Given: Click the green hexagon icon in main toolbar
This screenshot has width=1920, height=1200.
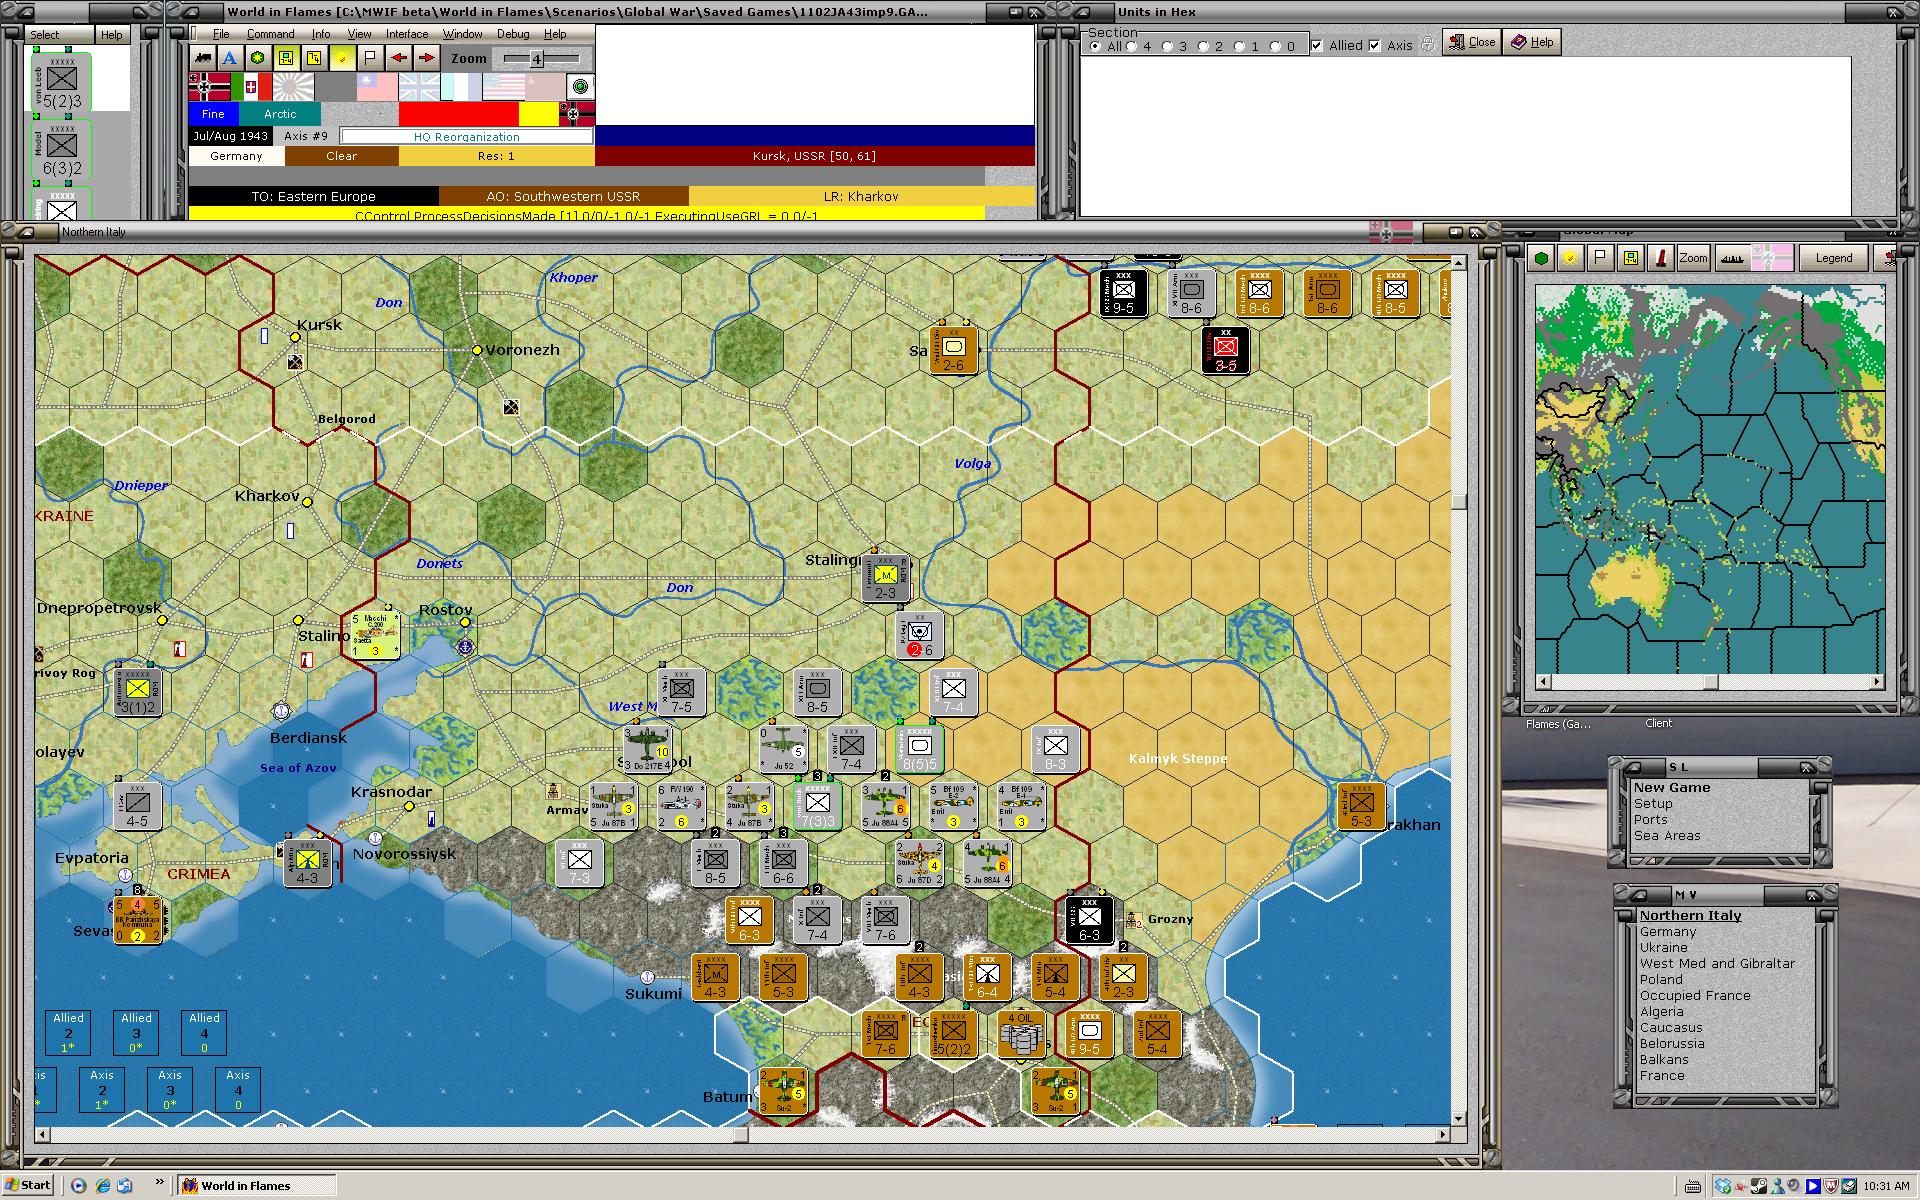Looking at the screenshot, I should [258, 58].
